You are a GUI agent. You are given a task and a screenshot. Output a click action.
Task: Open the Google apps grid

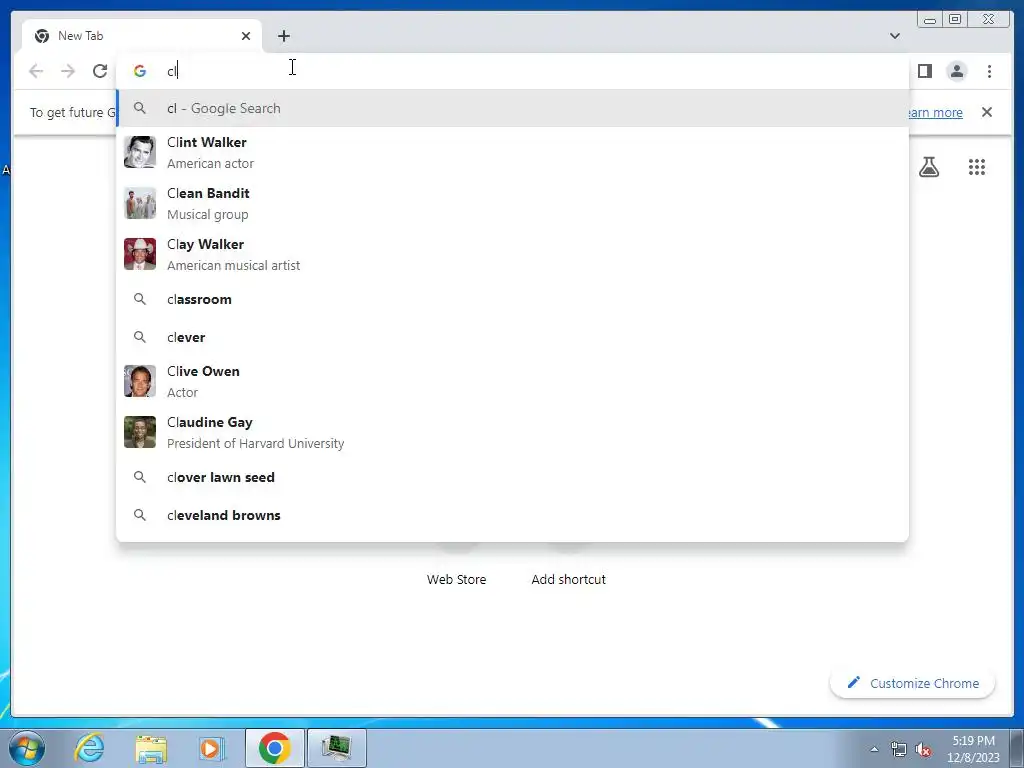(977, 167)
